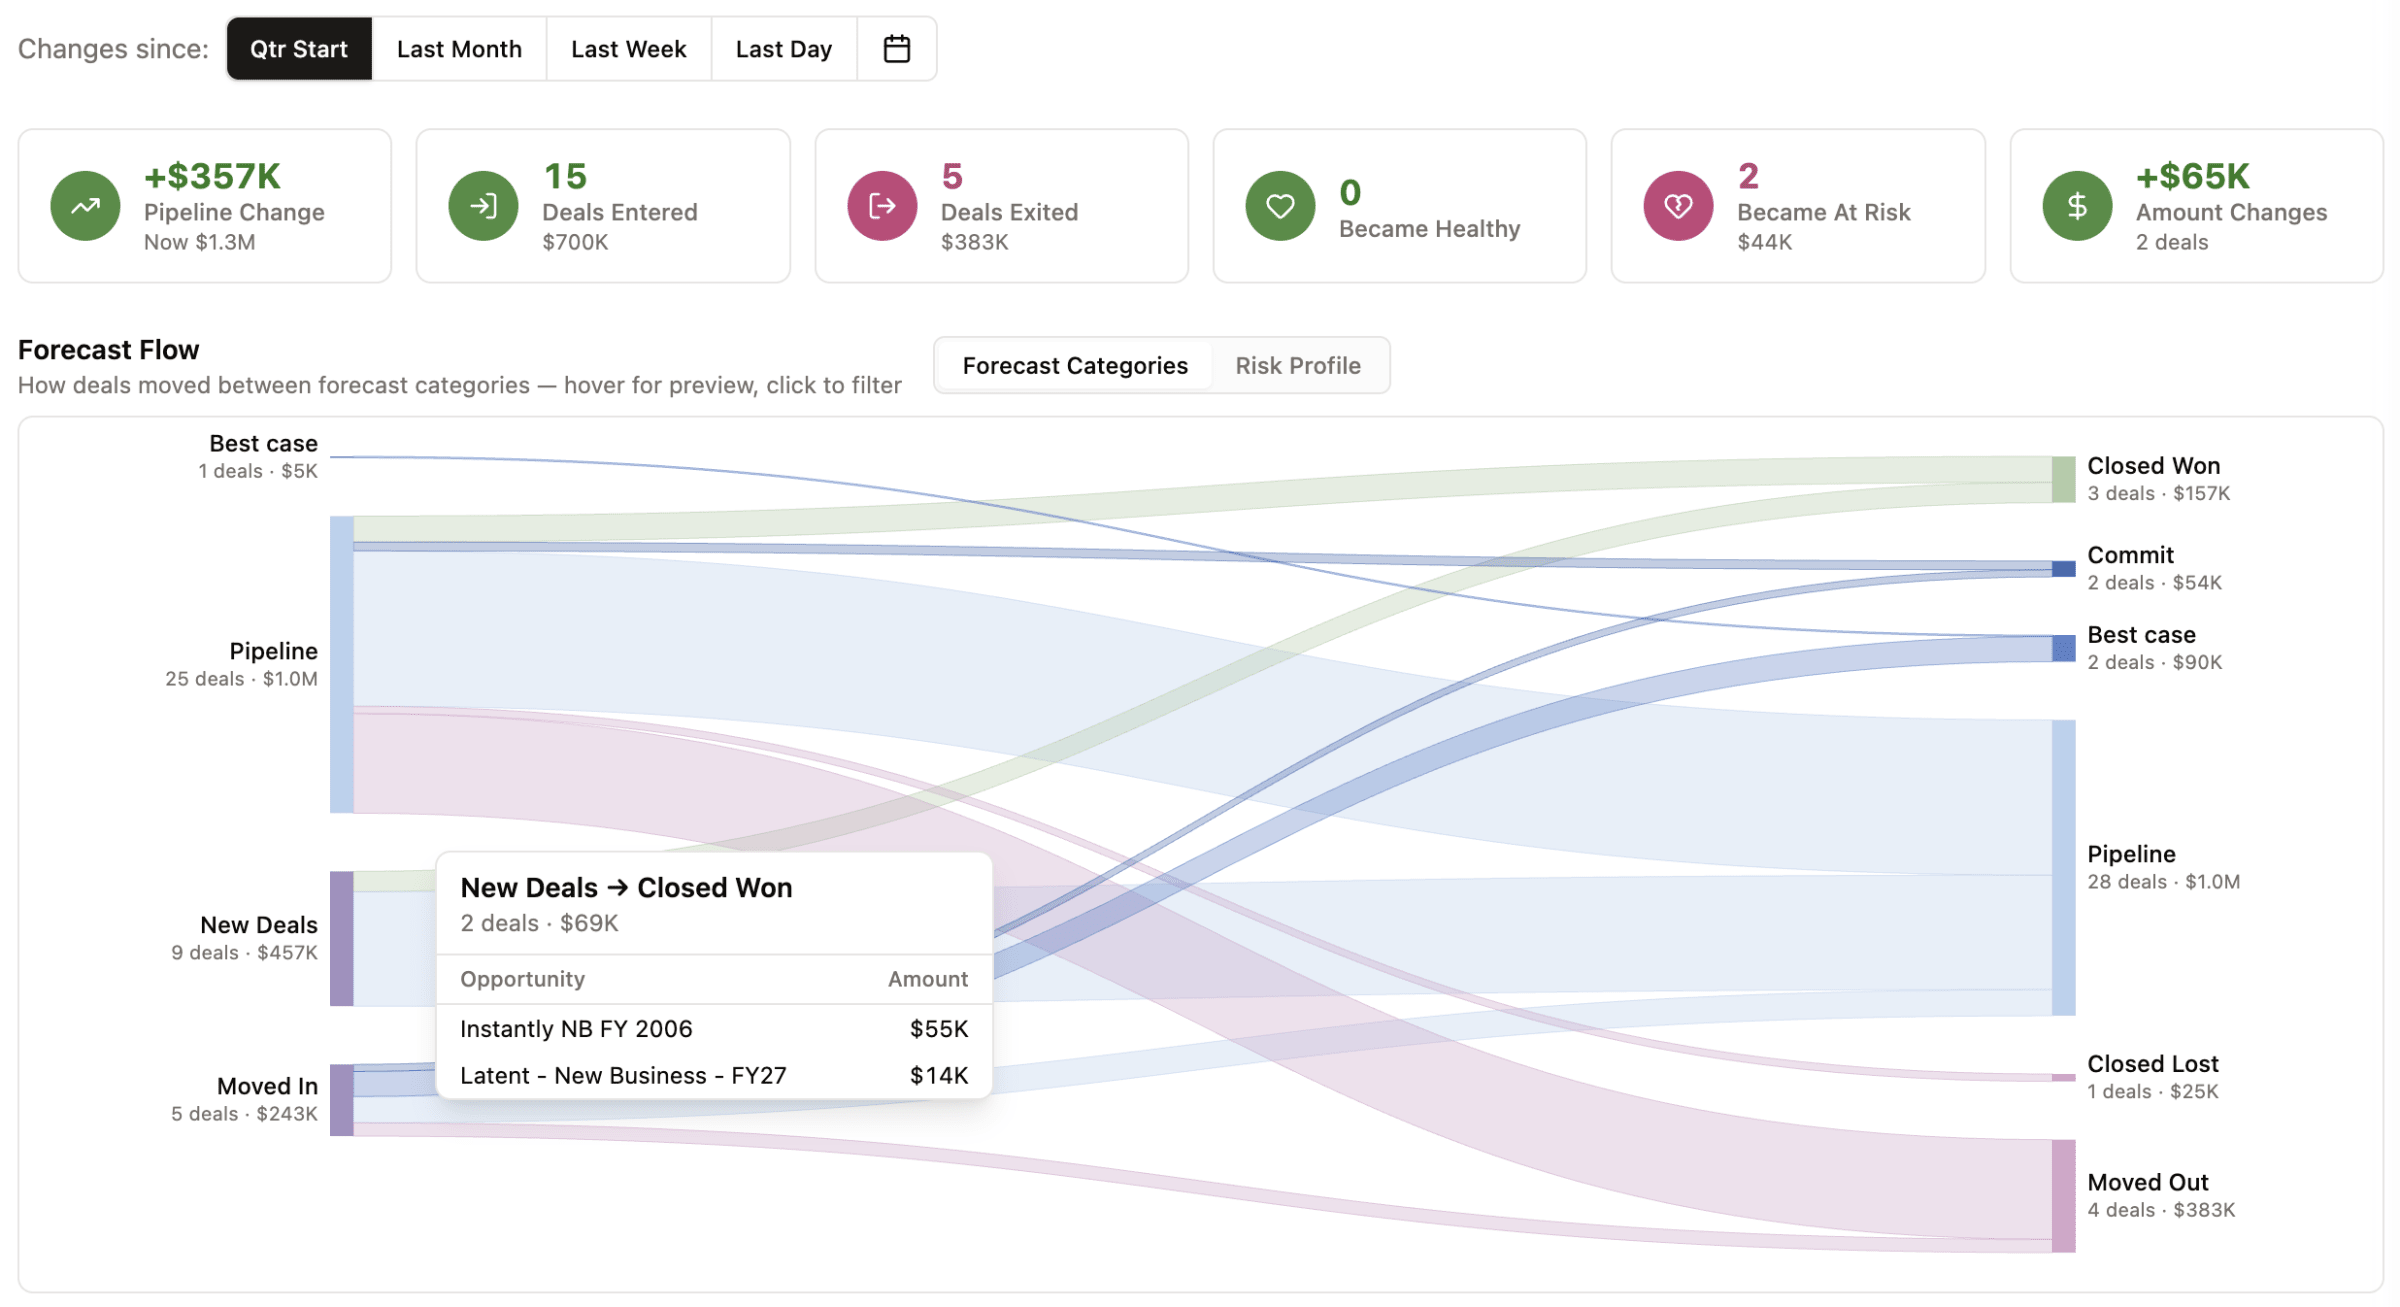Switch to the Risk Profile tab
2400x1307 pixels.
[1297, 365]
